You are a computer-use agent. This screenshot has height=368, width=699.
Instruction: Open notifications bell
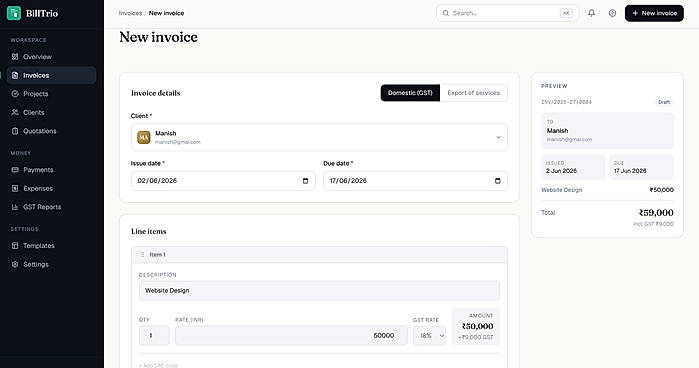[x=592, y=13]
